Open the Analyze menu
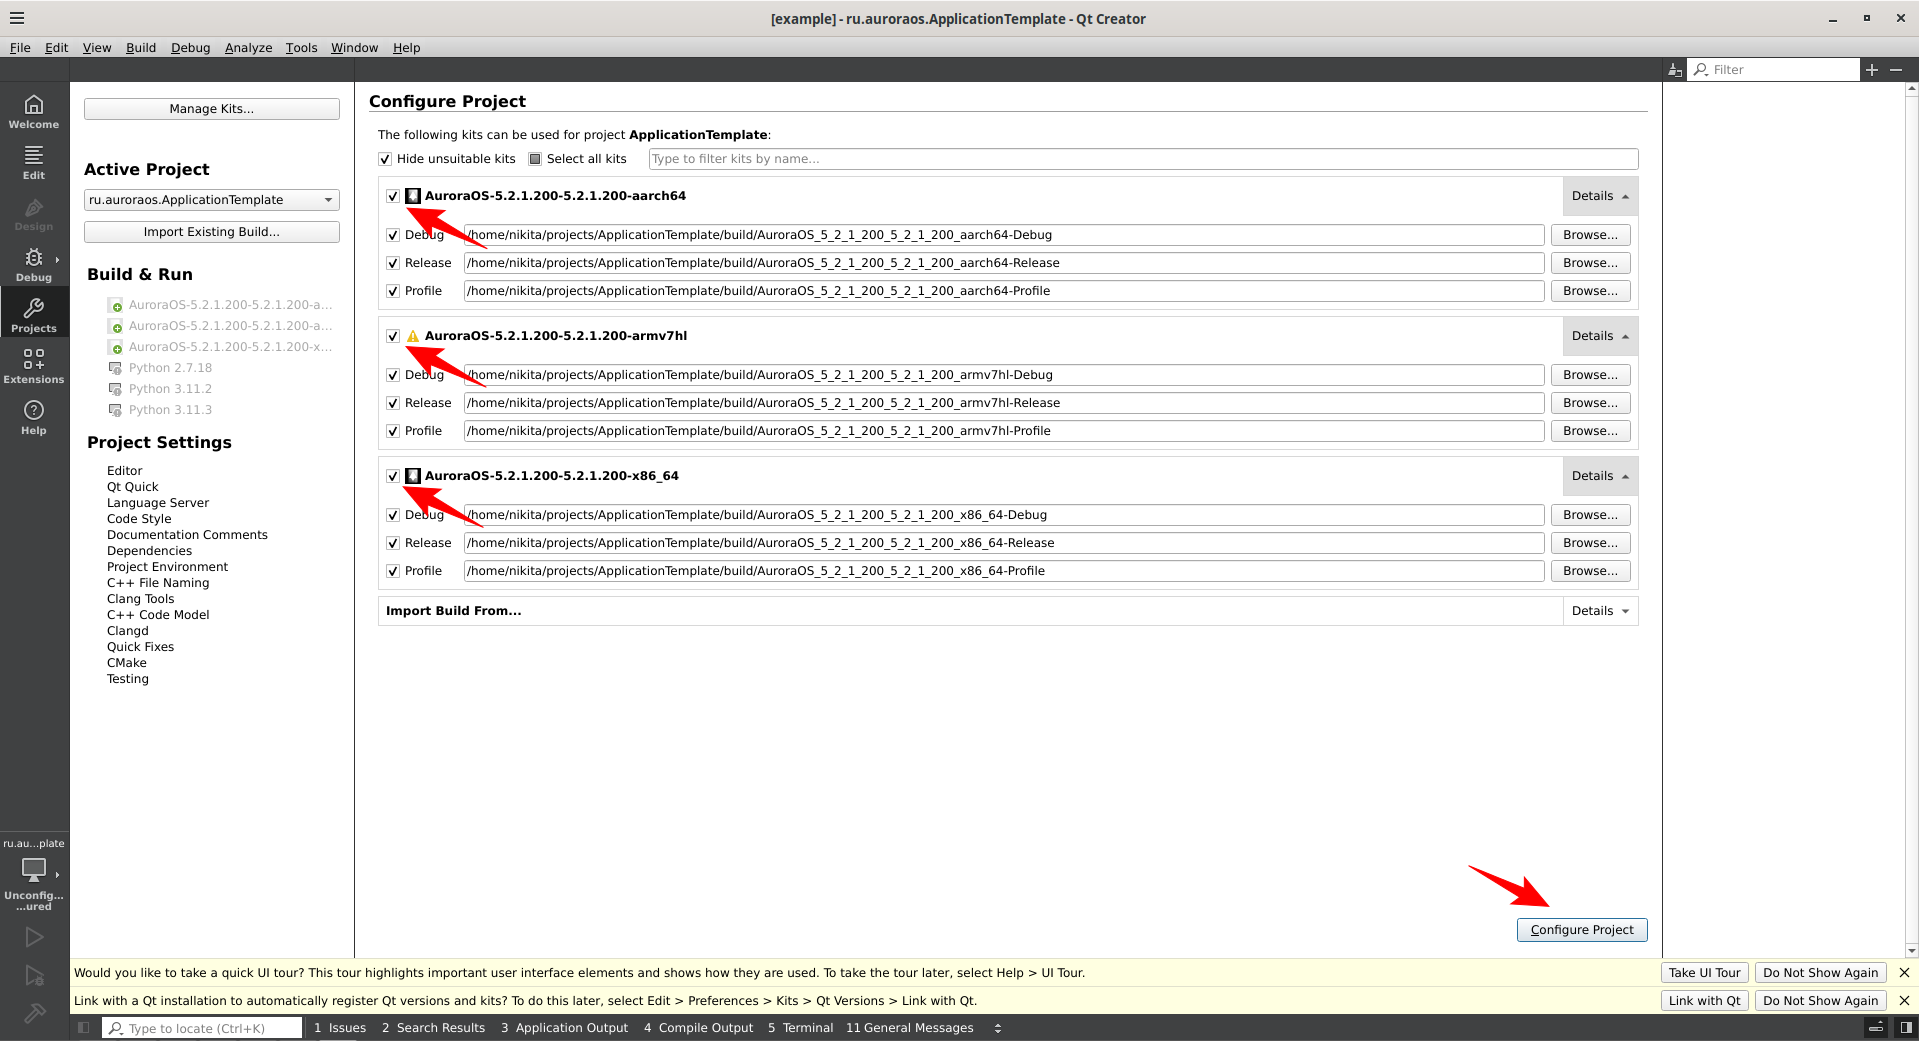Image resolution: width=1919 pixels, height=1041 pixels. coord(248,47)
